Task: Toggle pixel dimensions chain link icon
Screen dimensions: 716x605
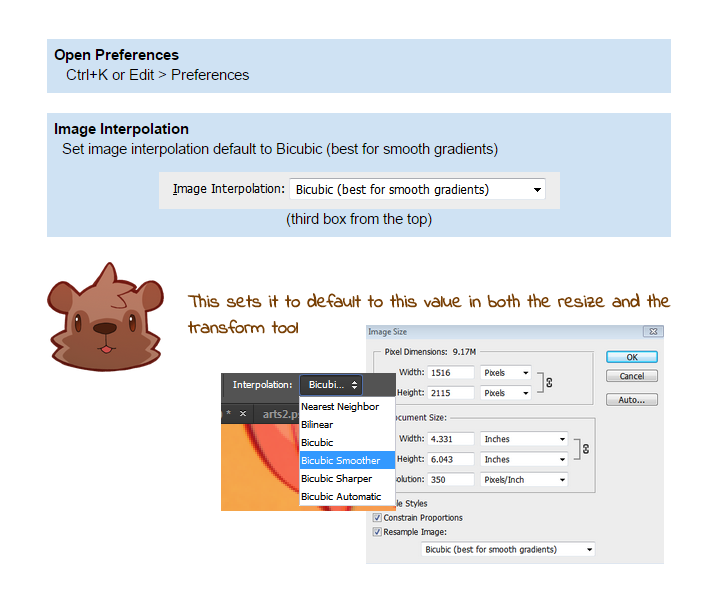Action: tap(549, 383)
